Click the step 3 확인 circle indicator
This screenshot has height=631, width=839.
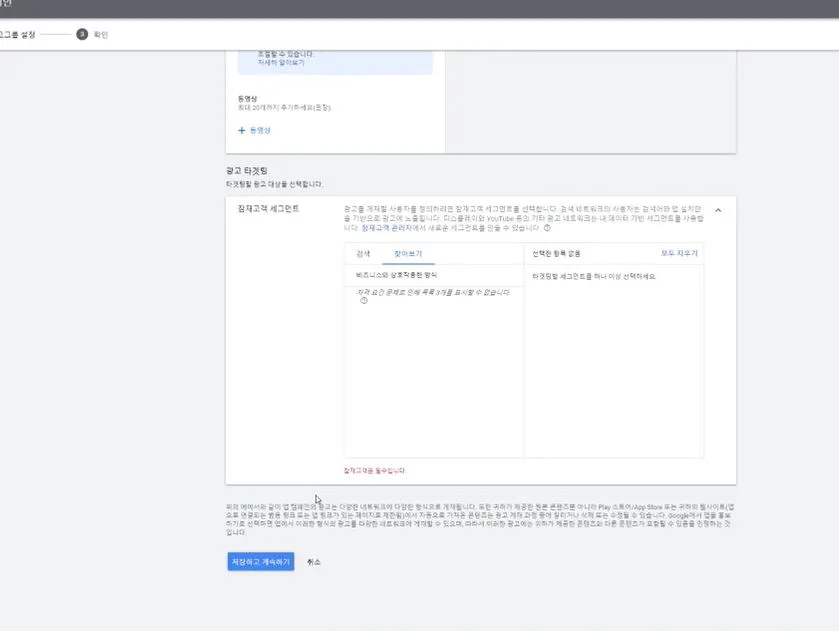82,33
